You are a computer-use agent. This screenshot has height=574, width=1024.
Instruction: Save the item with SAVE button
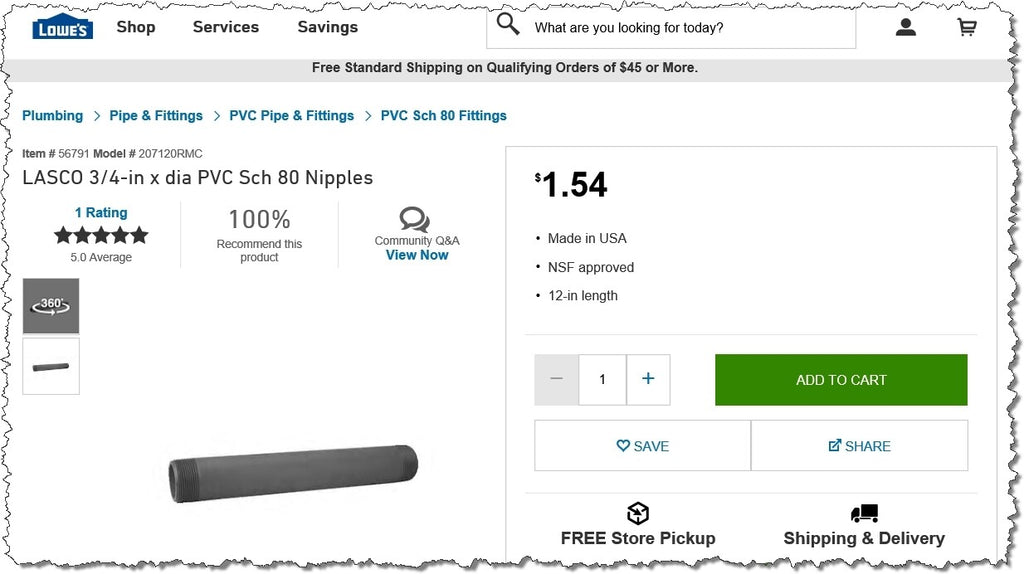[x=643, y=445]
